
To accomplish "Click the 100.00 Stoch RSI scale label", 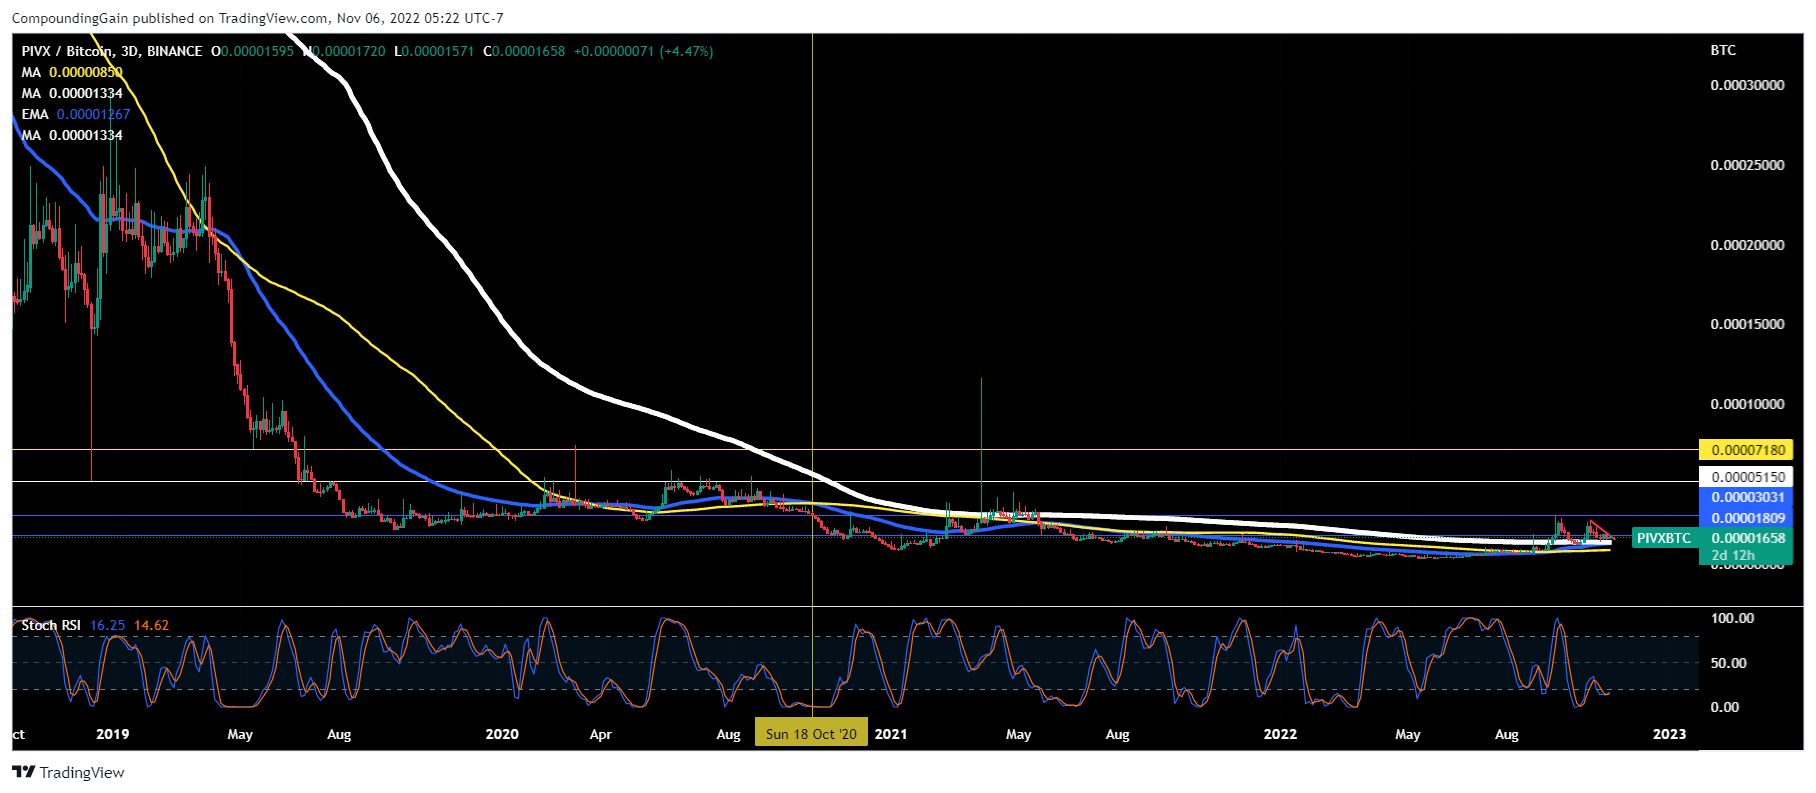I will (1732, 618).
